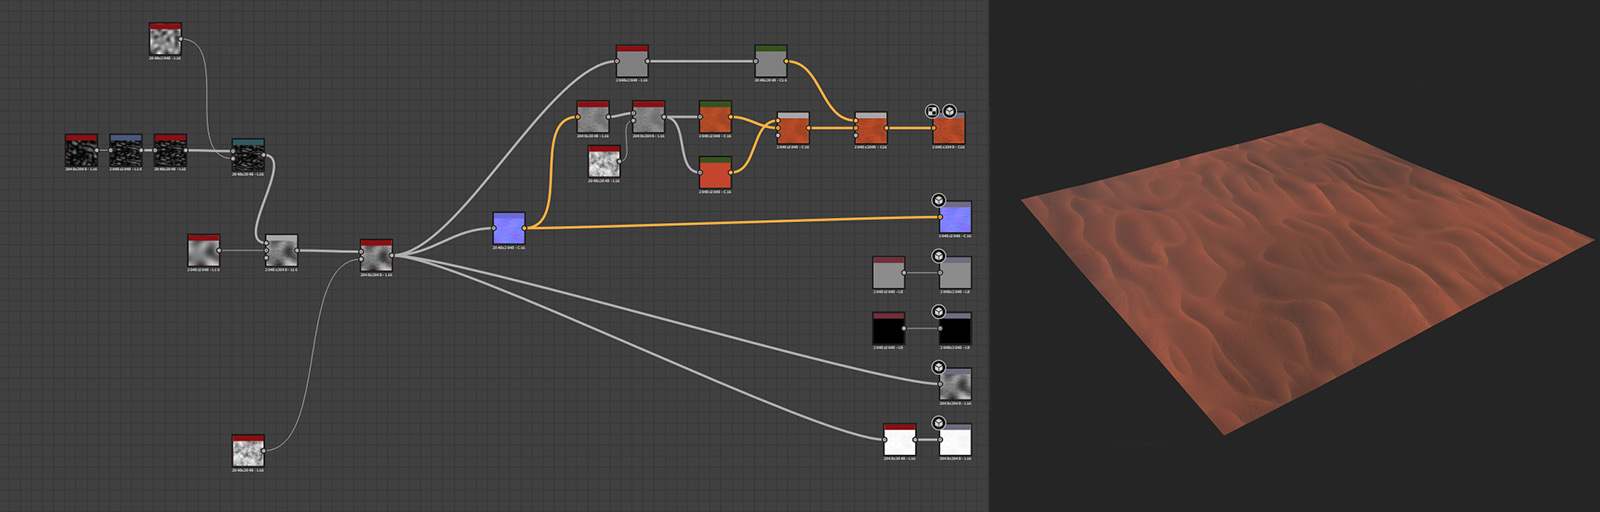Select the blue normal output node on the right
The image size is (1600, 512).
(955, 217)
